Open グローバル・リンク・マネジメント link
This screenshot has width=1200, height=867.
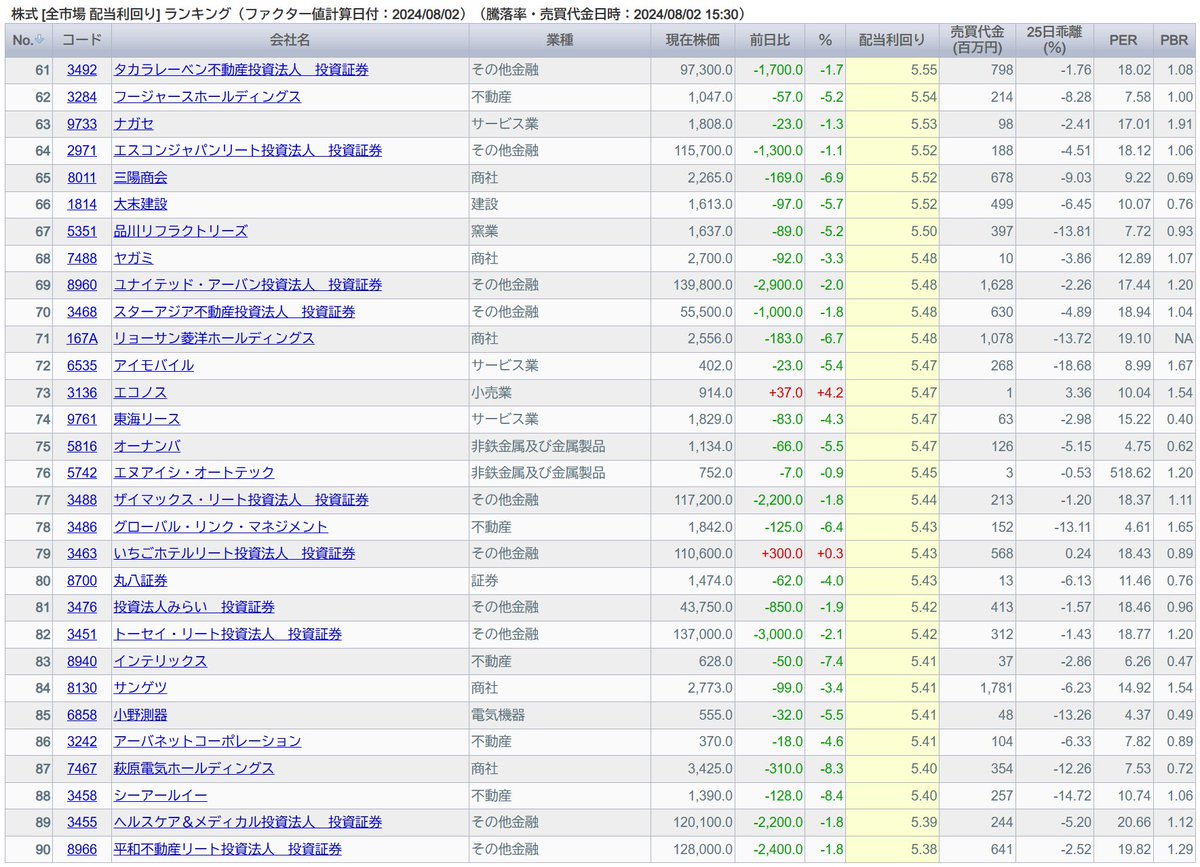pyautogui.click(x=221, y=526)
